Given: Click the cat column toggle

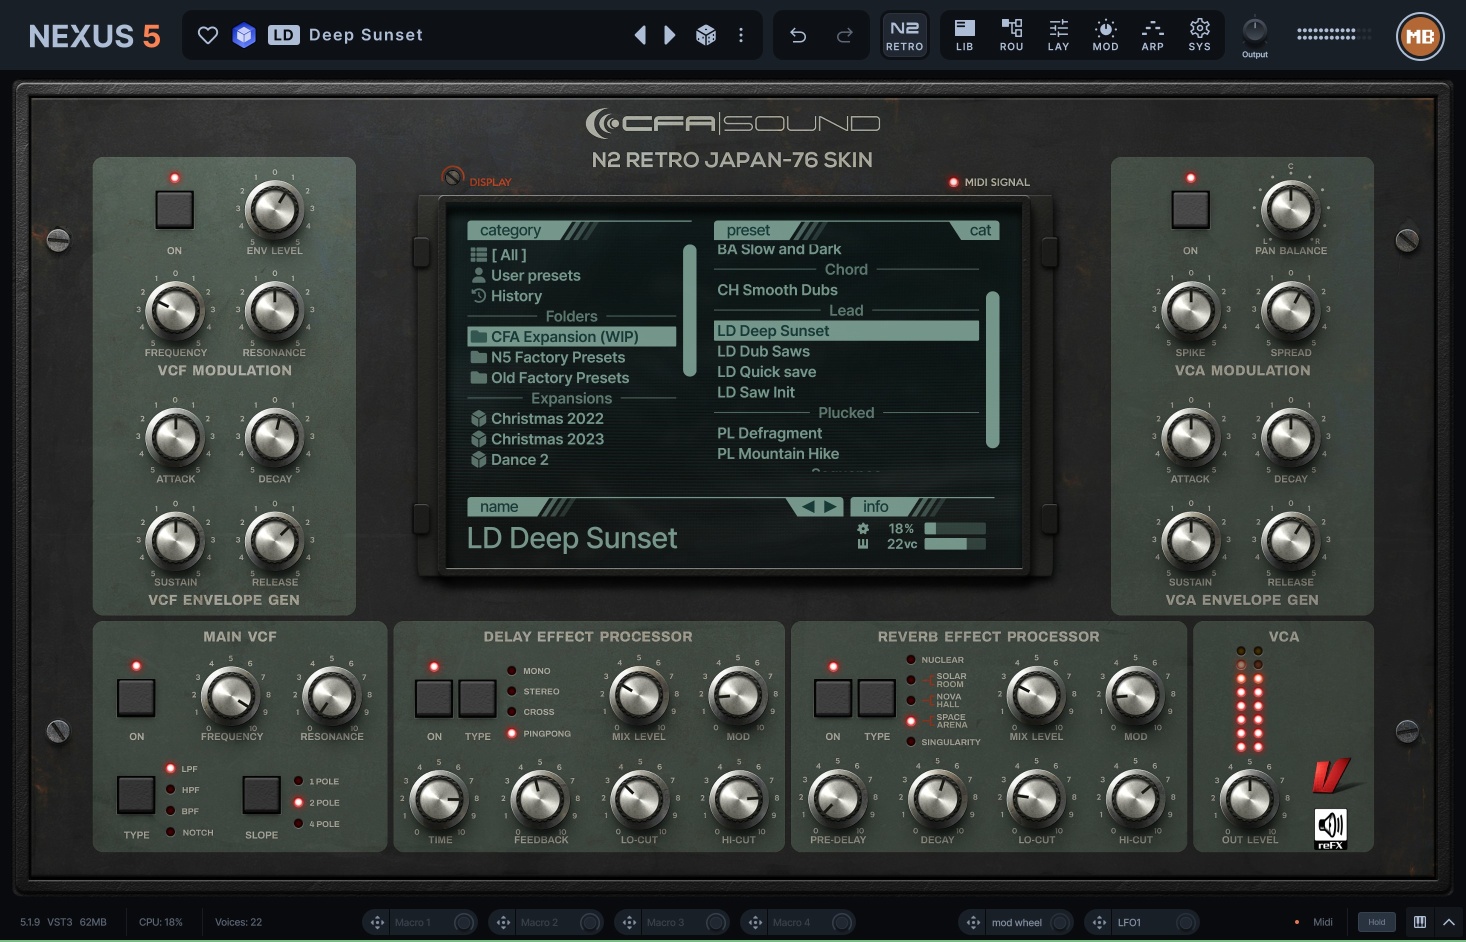Looking at the screenshot, I should click(x=979, y=230).
